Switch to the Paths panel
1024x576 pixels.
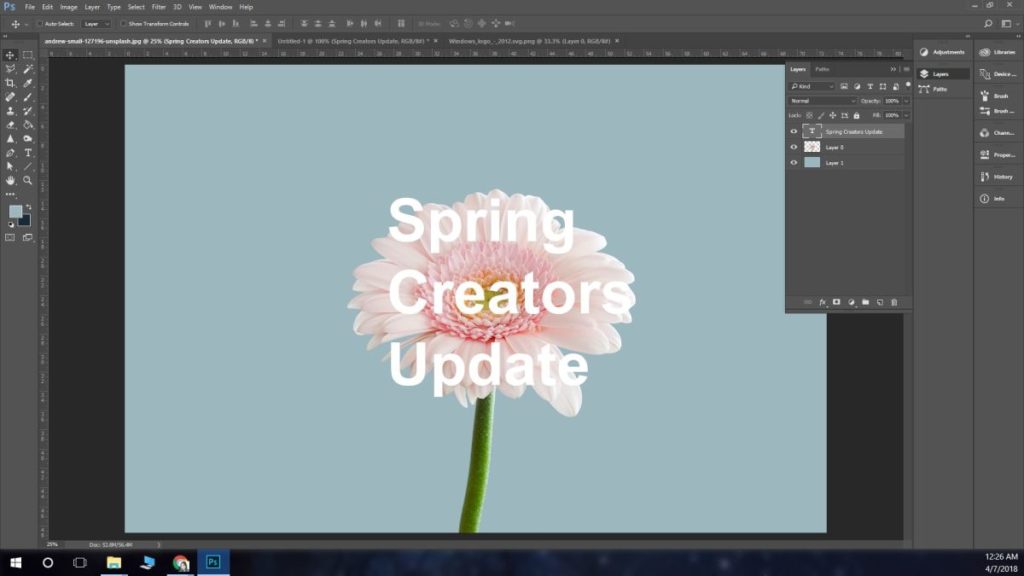pyautogui.click(x=824, y=69)
